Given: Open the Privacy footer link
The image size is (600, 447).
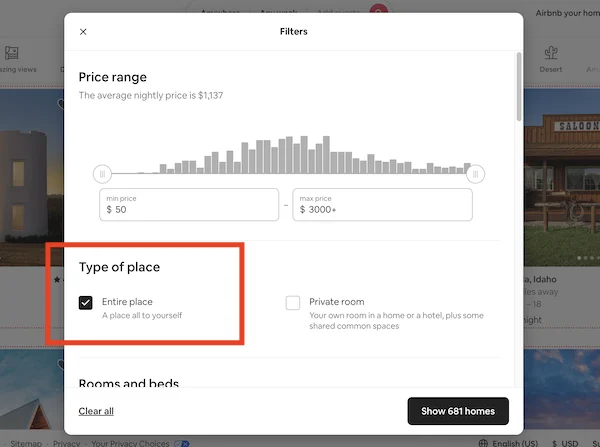Looking at the screenshot, I should point(67,443).
